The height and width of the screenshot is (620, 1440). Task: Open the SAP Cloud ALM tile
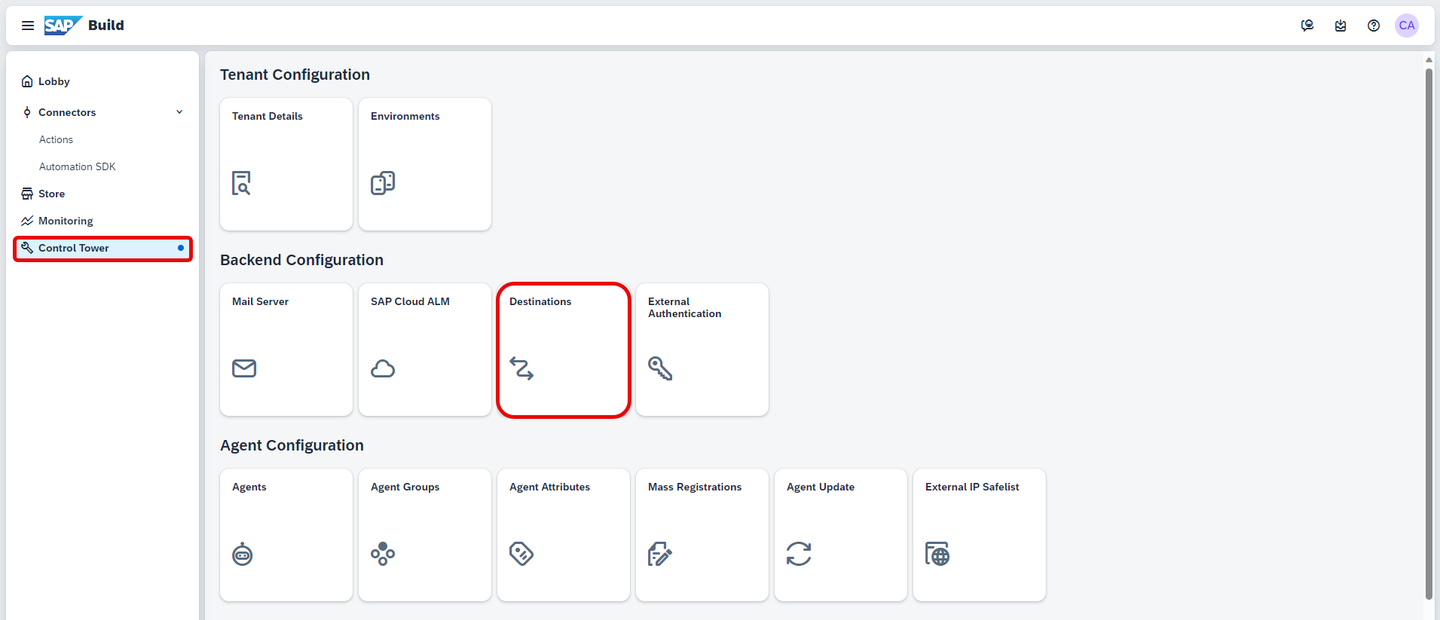coord(425,349)
